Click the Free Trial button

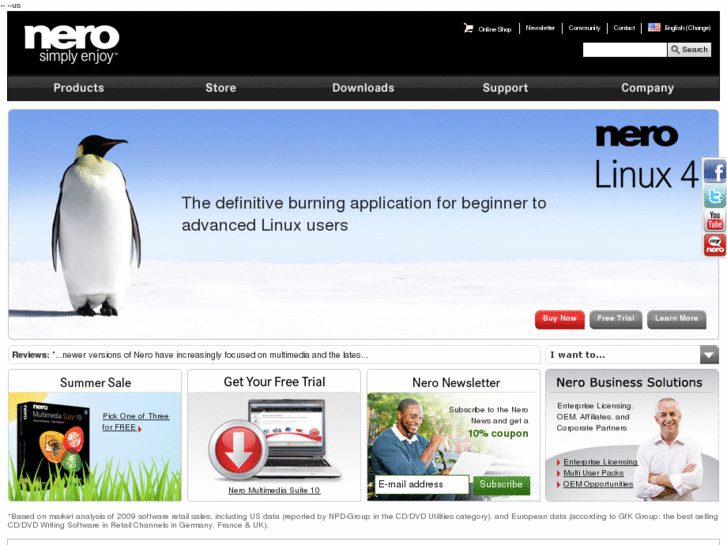[x=616, y=319]
